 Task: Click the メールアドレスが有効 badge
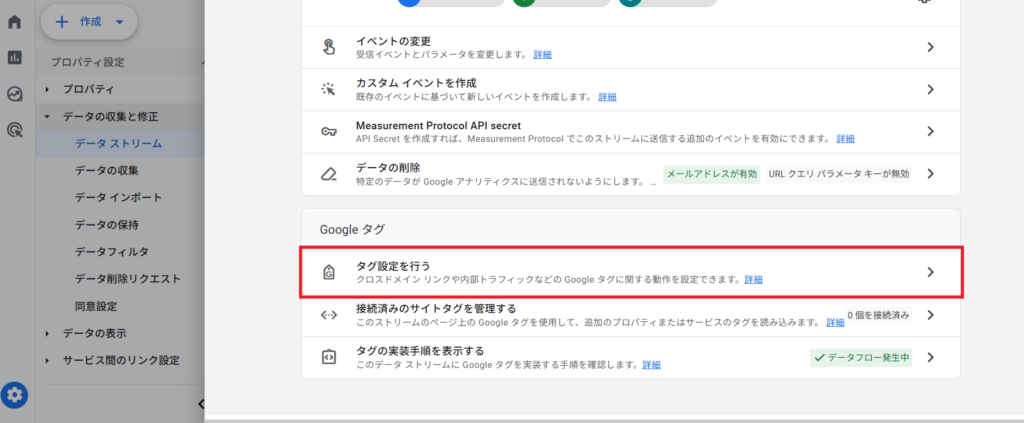(x=712, y=174)
